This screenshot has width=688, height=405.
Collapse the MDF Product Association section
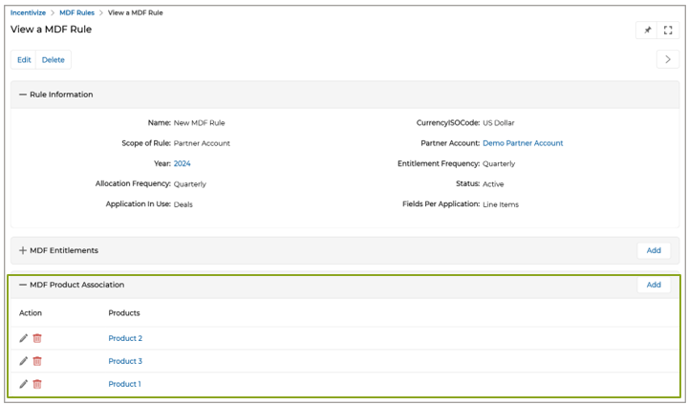click(x=23, y=285)
